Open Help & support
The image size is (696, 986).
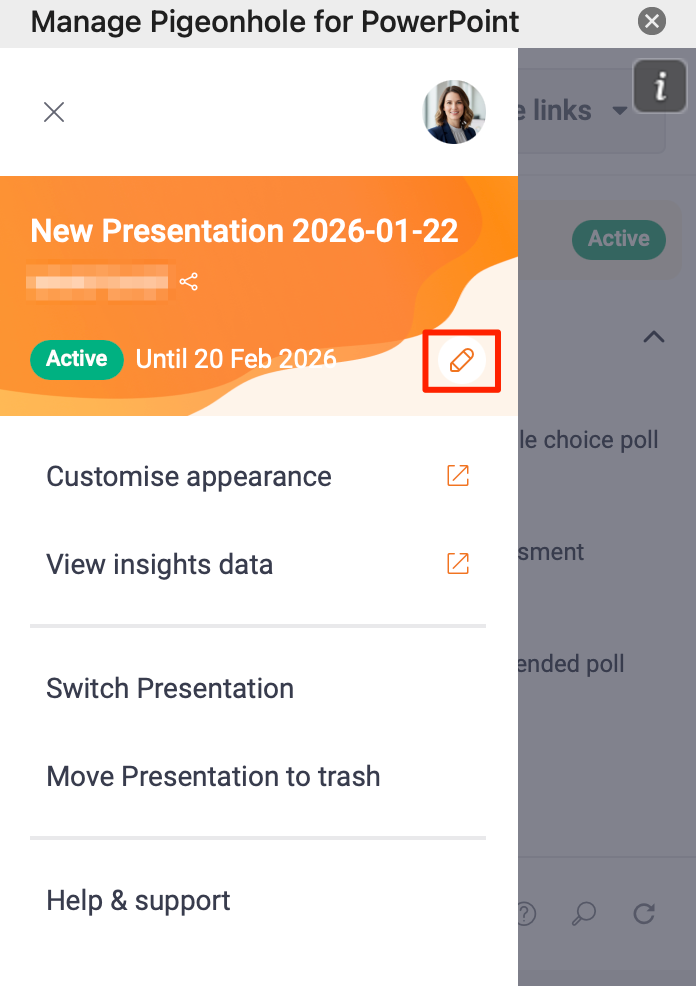coord(138,901)
